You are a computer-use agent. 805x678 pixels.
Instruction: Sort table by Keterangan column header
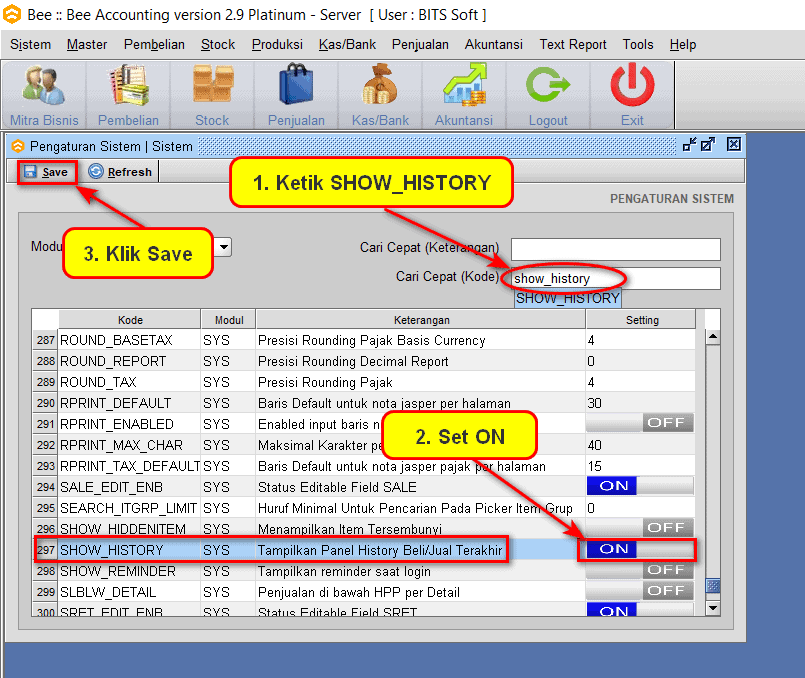coord(421,320)
